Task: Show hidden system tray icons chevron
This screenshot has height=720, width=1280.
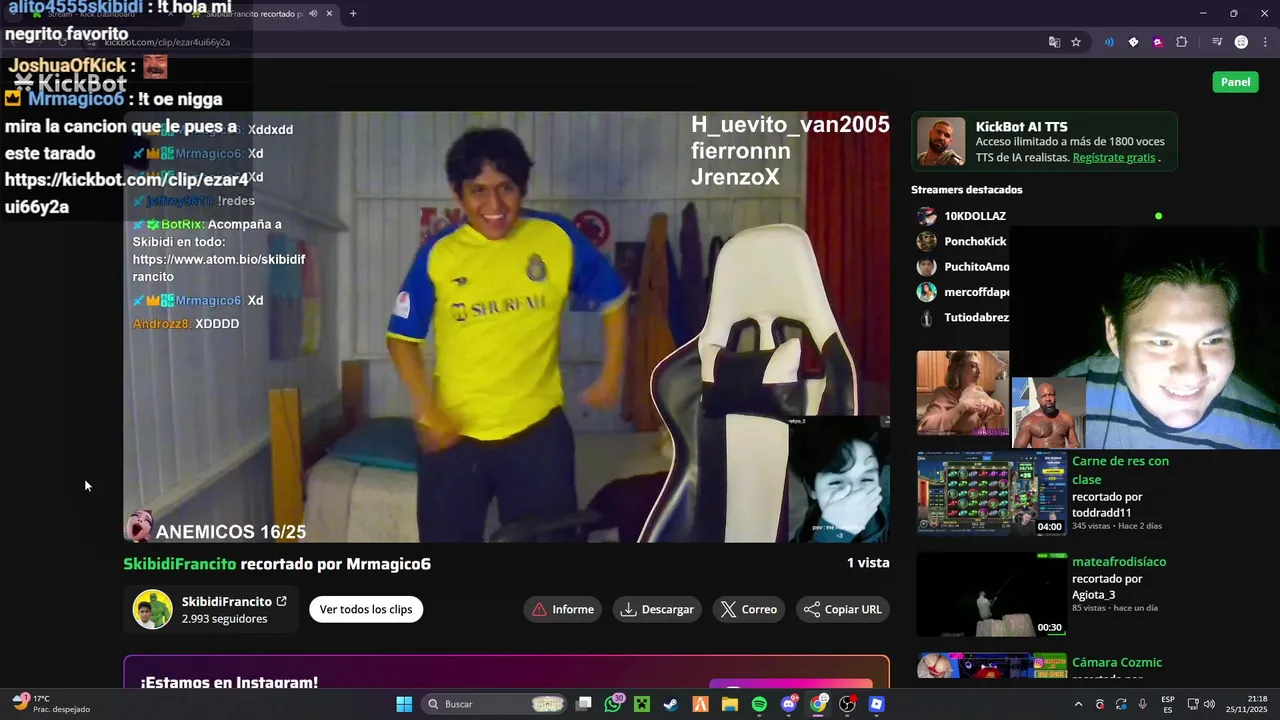Action: point(1078,704)
